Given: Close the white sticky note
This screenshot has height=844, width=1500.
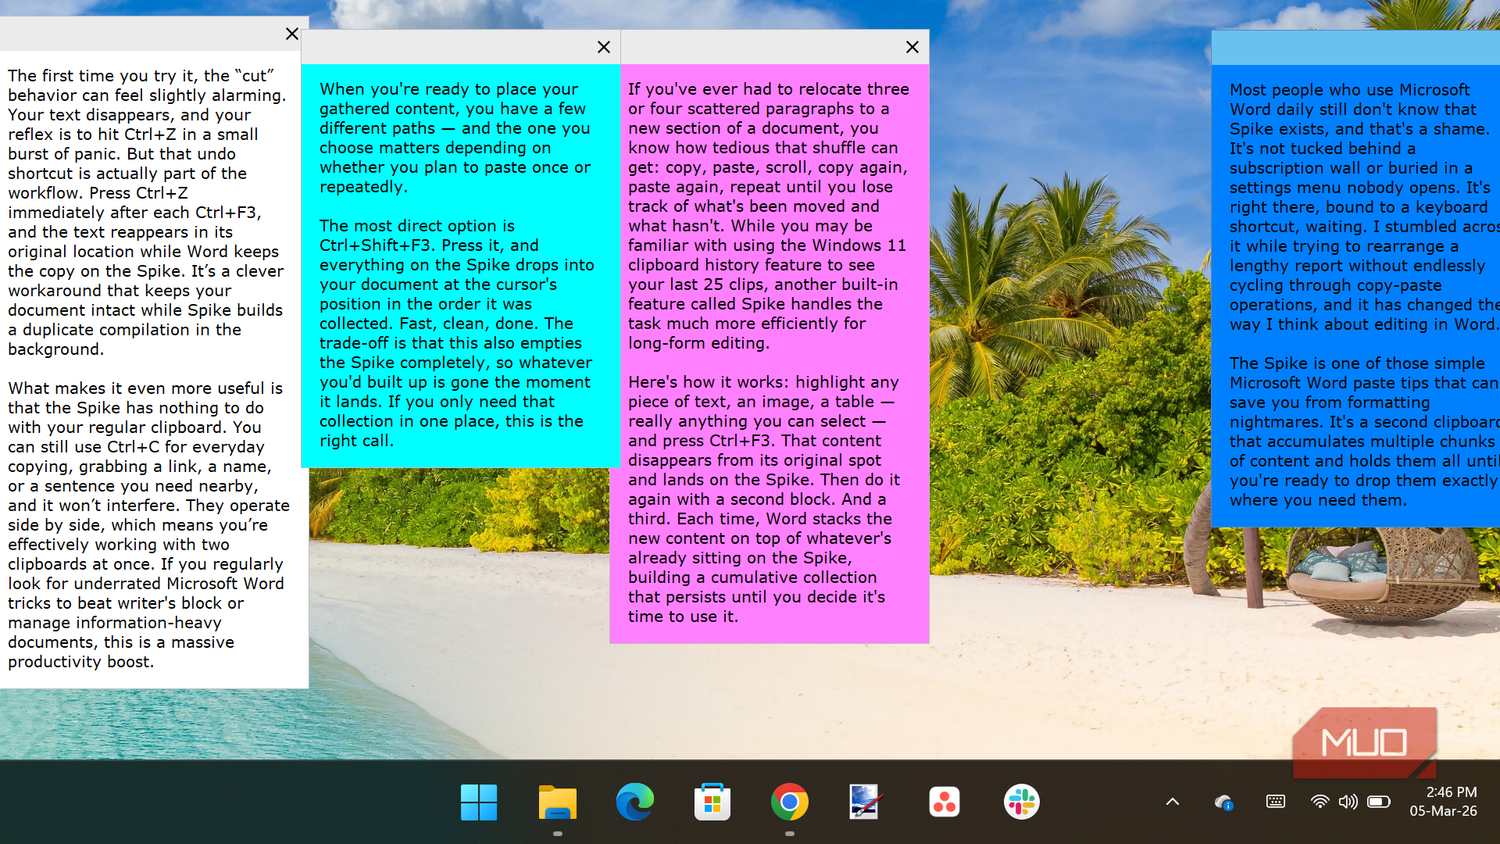Looking at the screenshot, I should tap(292, 34).
